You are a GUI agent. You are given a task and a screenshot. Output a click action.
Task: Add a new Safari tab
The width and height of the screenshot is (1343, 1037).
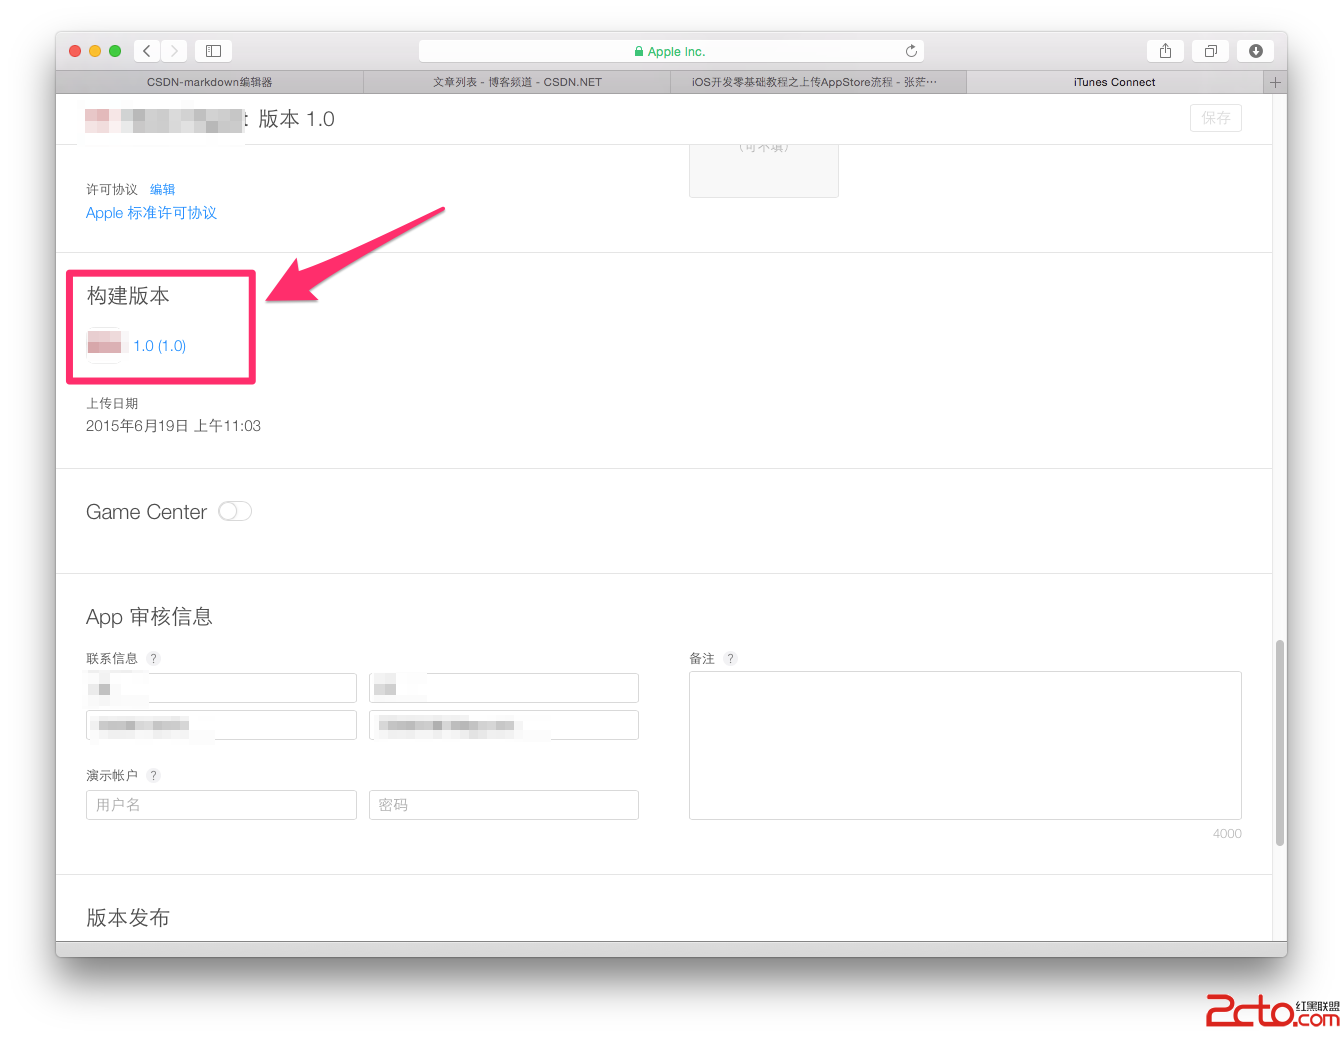point(1275,82)
